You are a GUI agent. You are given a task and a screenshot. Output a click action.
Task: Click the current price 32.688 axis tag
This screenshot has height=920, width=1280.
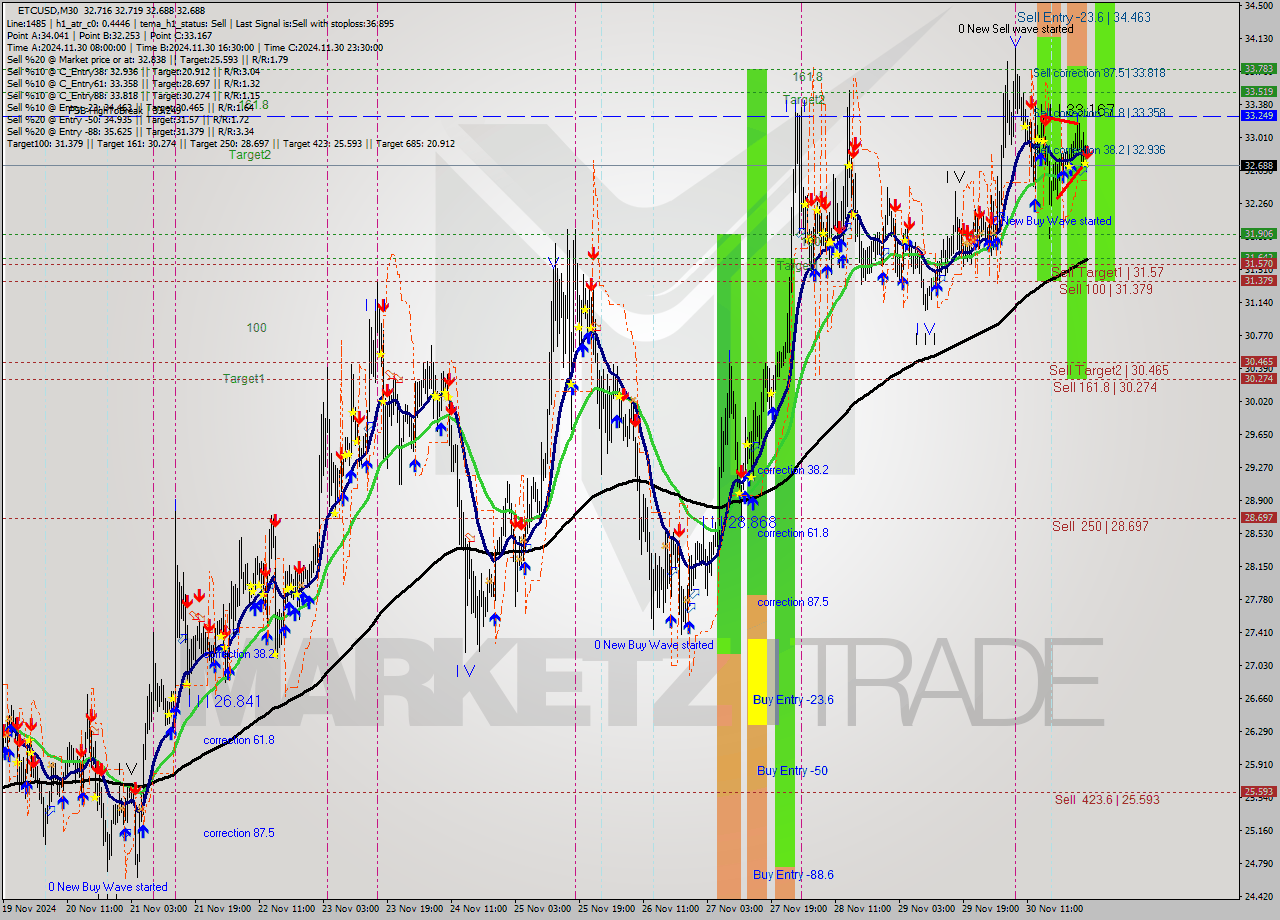click(1258, 166)
